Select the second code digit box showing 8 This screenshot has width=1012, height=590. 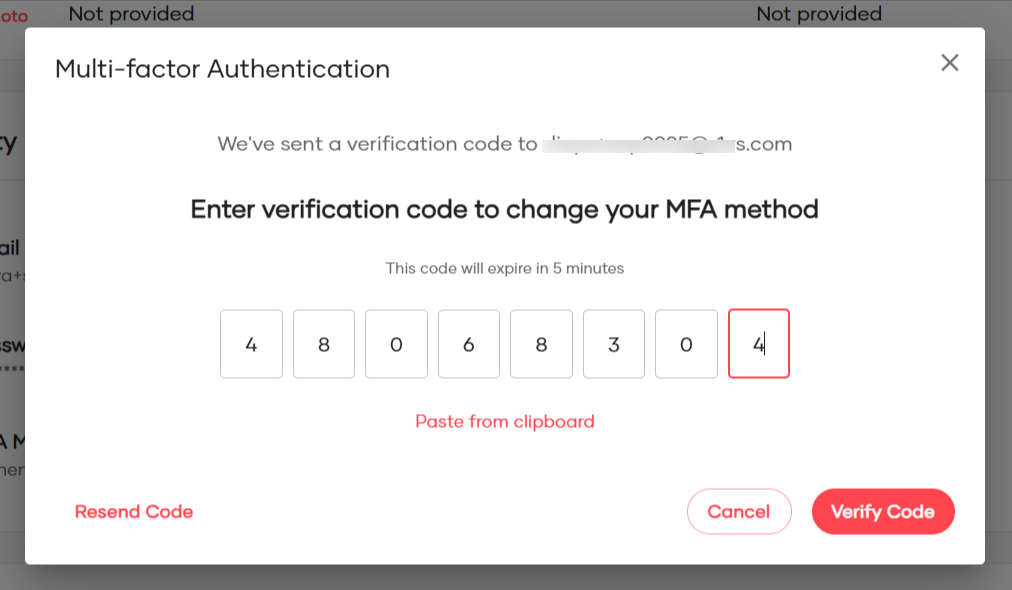323,343
